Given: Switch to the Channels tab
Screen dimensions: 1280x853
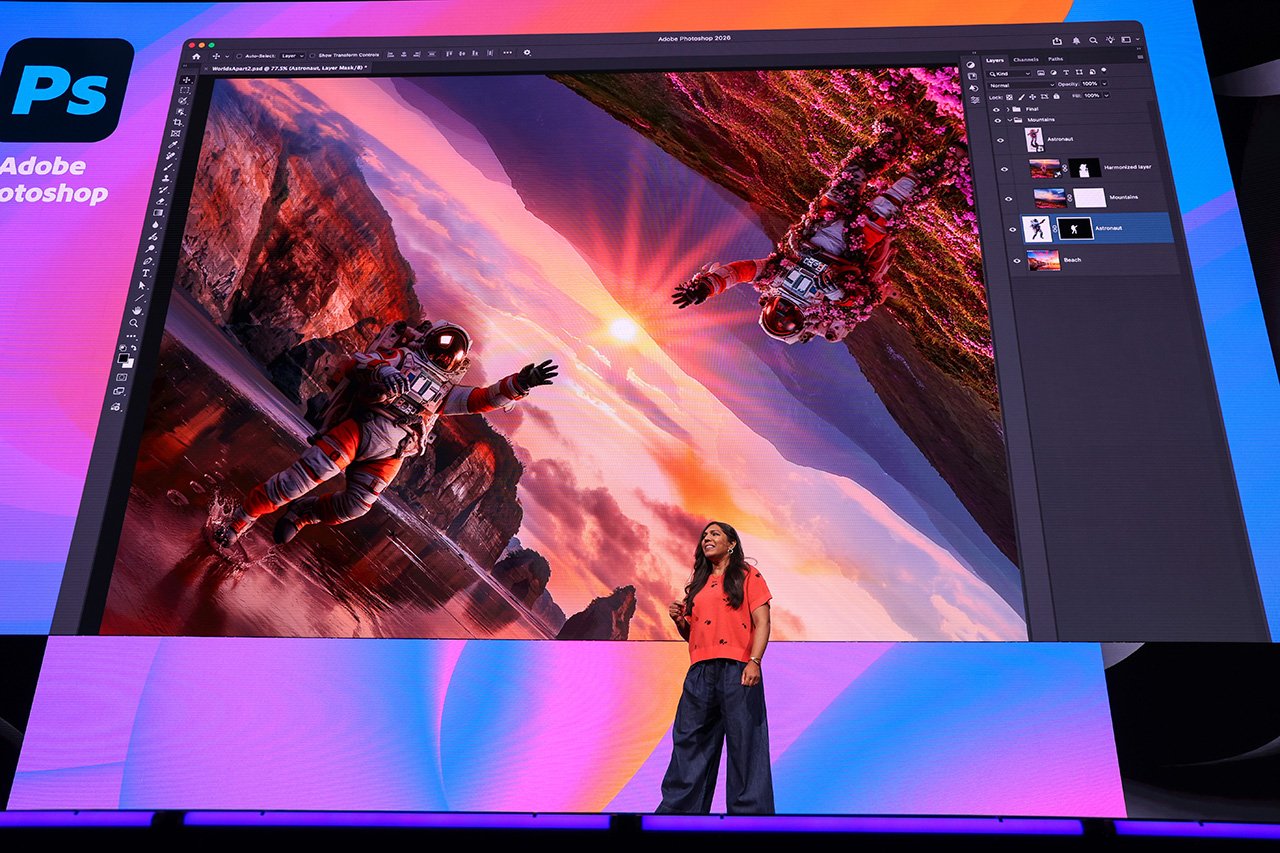Looking at the screenshot, I should click(1026, 59).
